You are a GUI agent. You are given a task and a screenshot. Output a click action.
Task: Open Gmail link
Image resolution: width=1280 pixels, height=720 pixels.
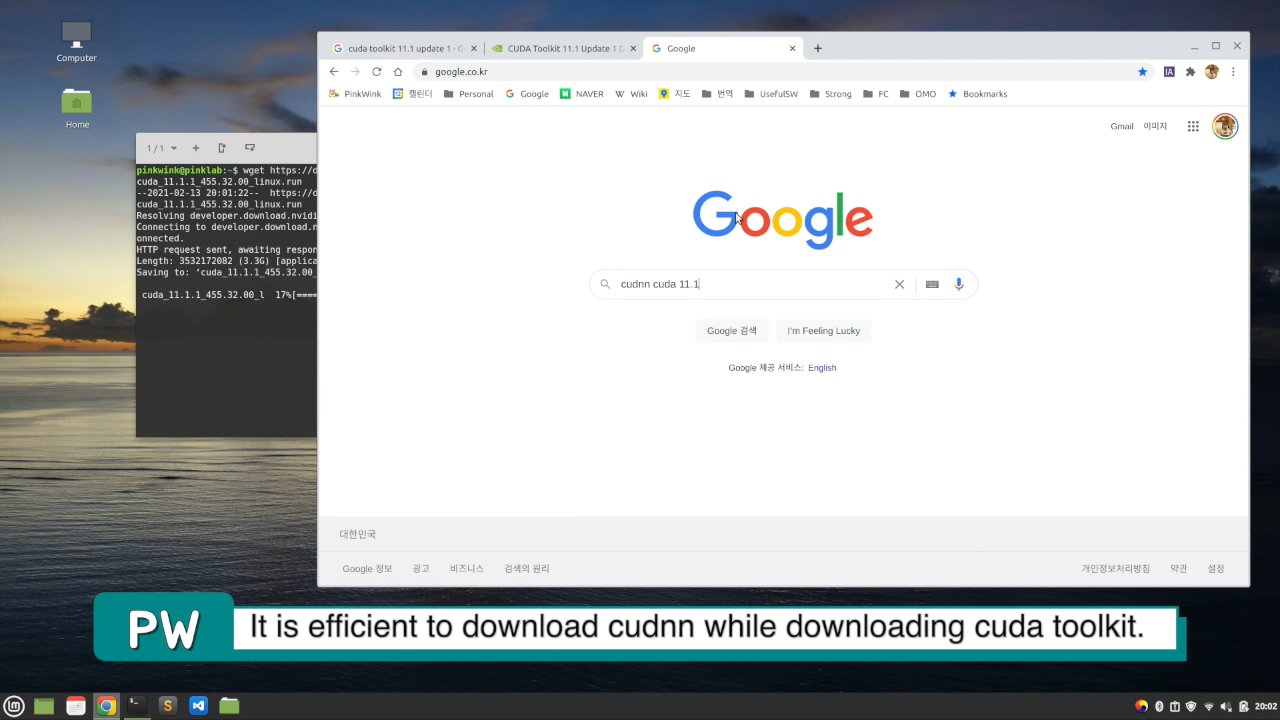point(1122,126)
